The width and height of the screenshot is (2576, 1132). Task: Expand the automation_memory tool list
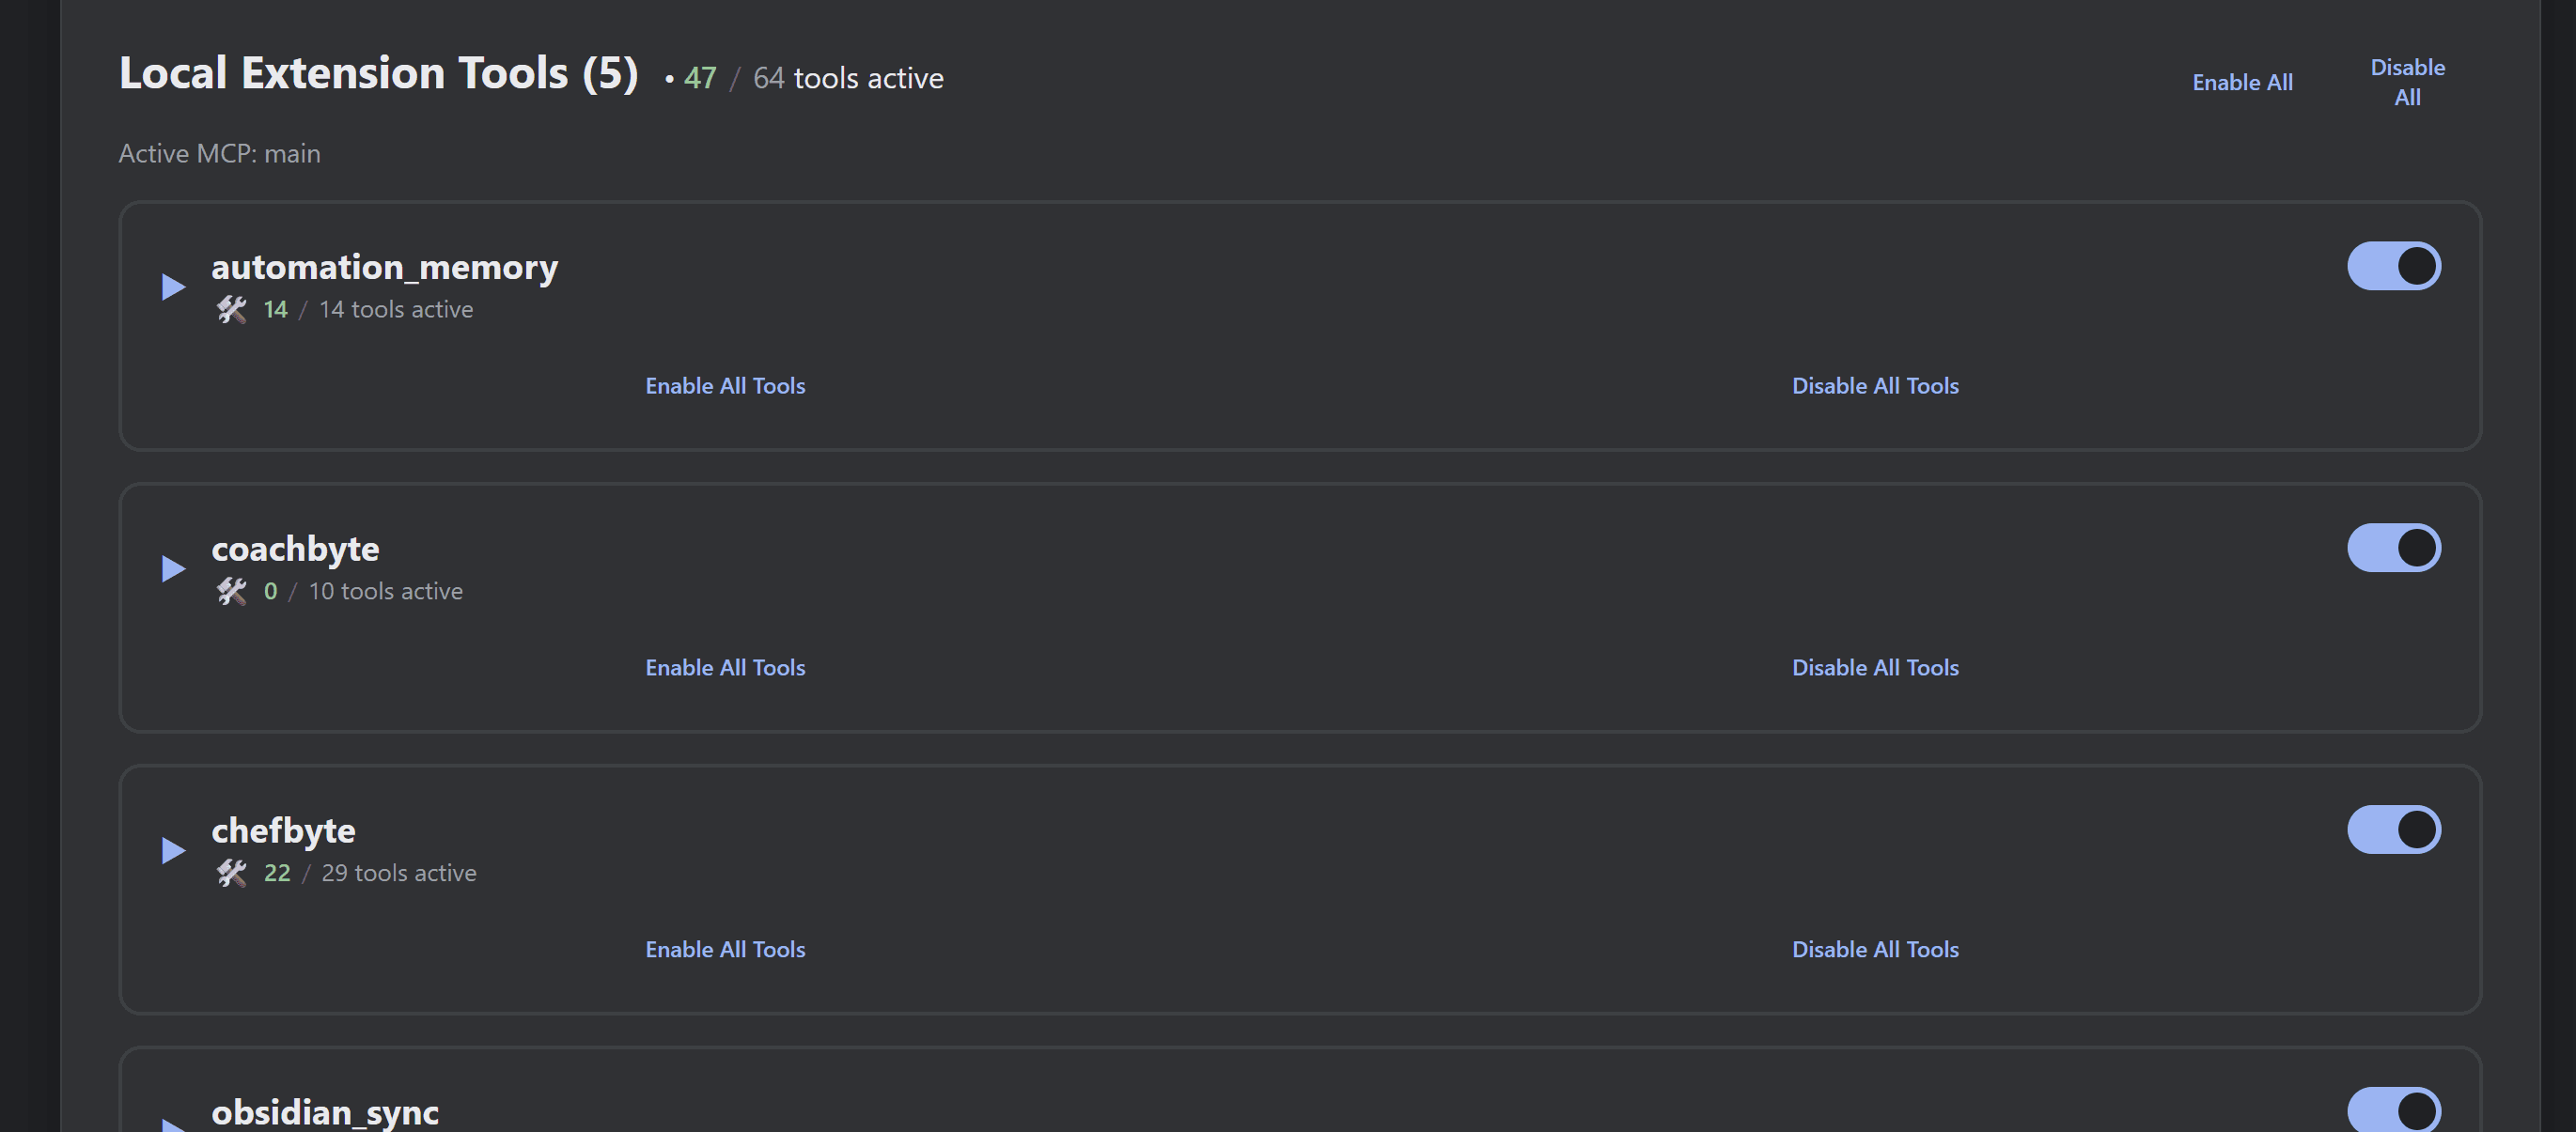[x=174, y=288]
